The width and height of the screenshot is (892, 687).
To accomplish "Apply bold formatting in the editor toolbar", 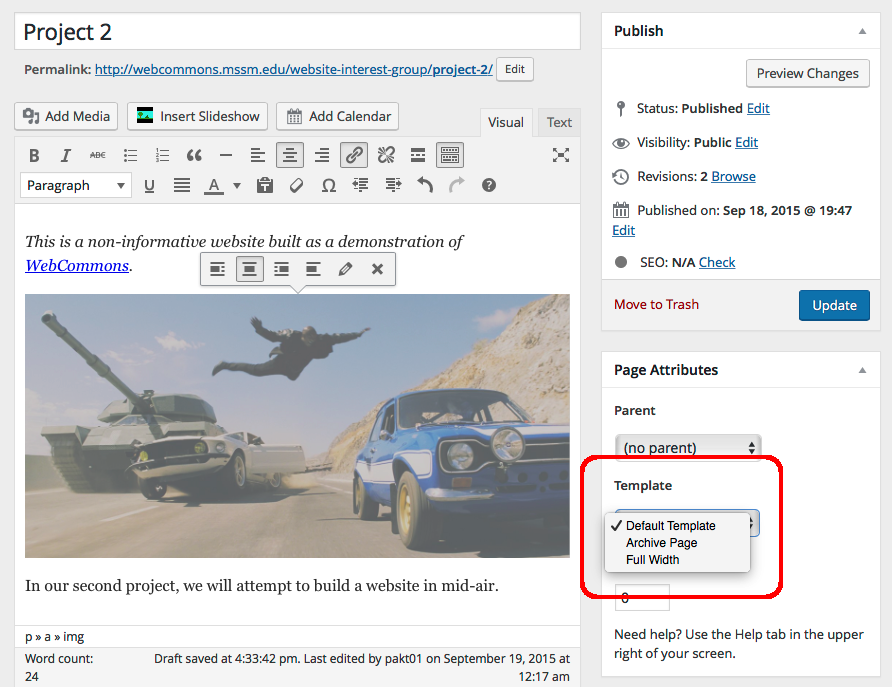I will tap(34, 155).
